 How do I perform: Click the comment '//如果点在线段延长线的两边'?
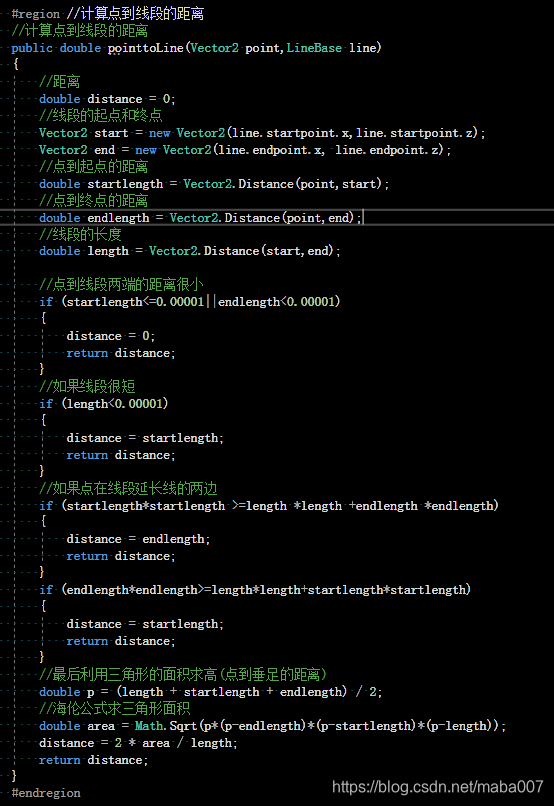[x=128, y=488]
